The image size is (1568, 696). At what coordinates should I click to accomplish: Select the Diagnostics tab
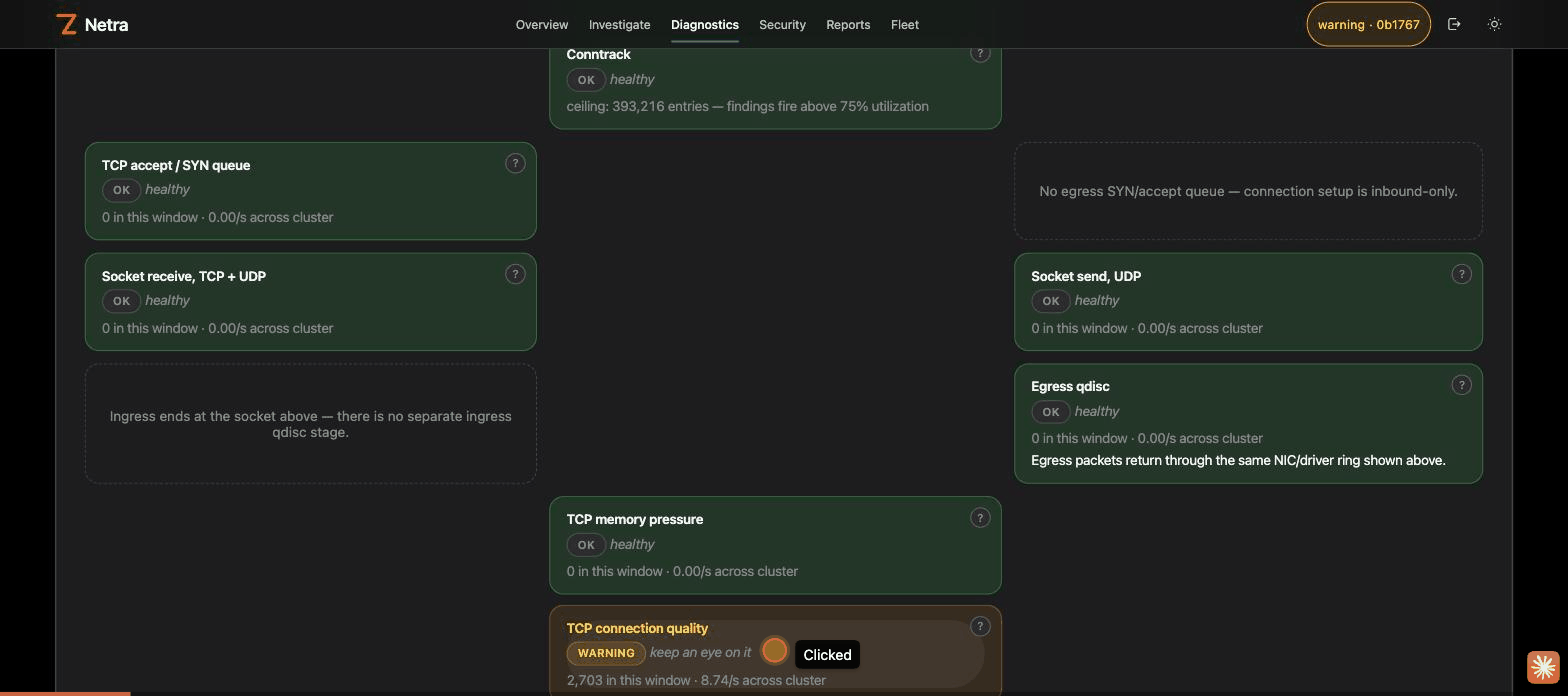point(705,24)
